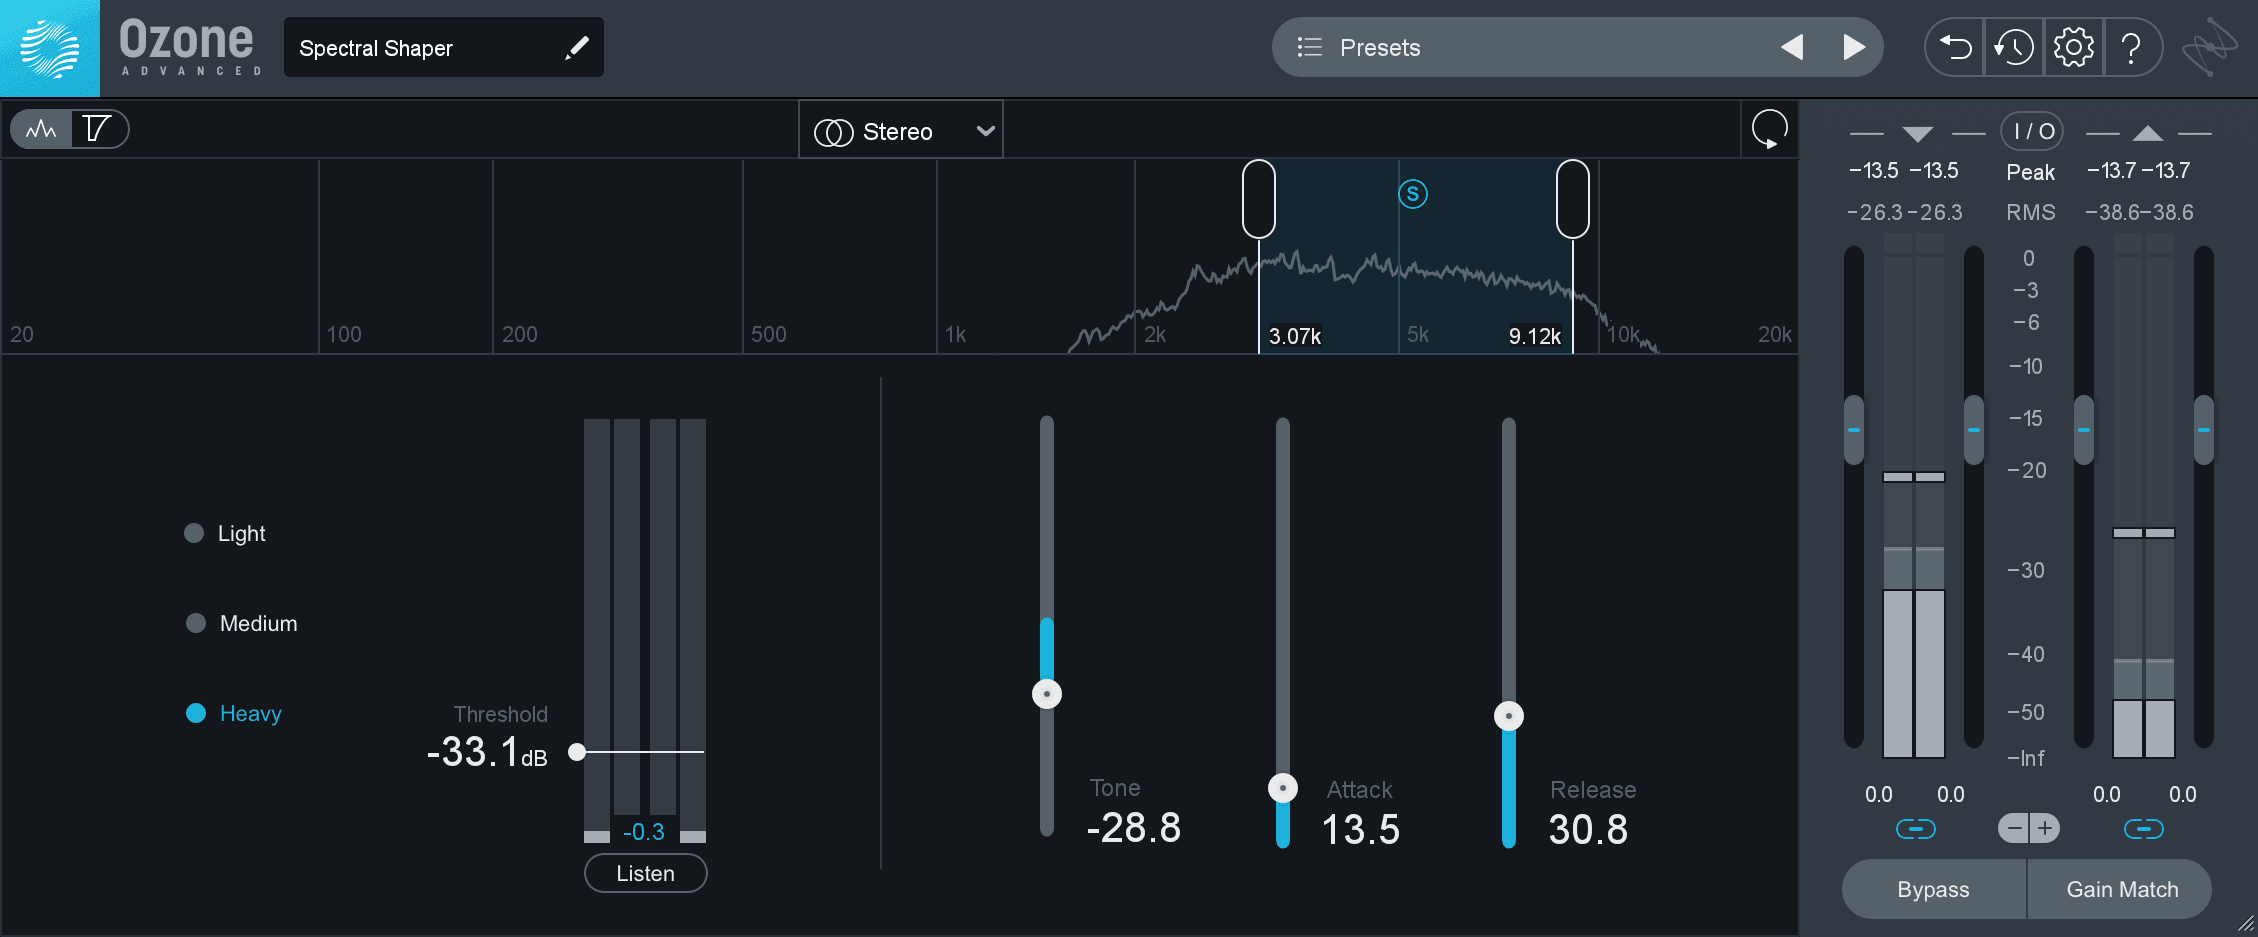The width and height of the screenshot is (2258, 937).
Task: Click the Bypass button
Action: 1933,889
